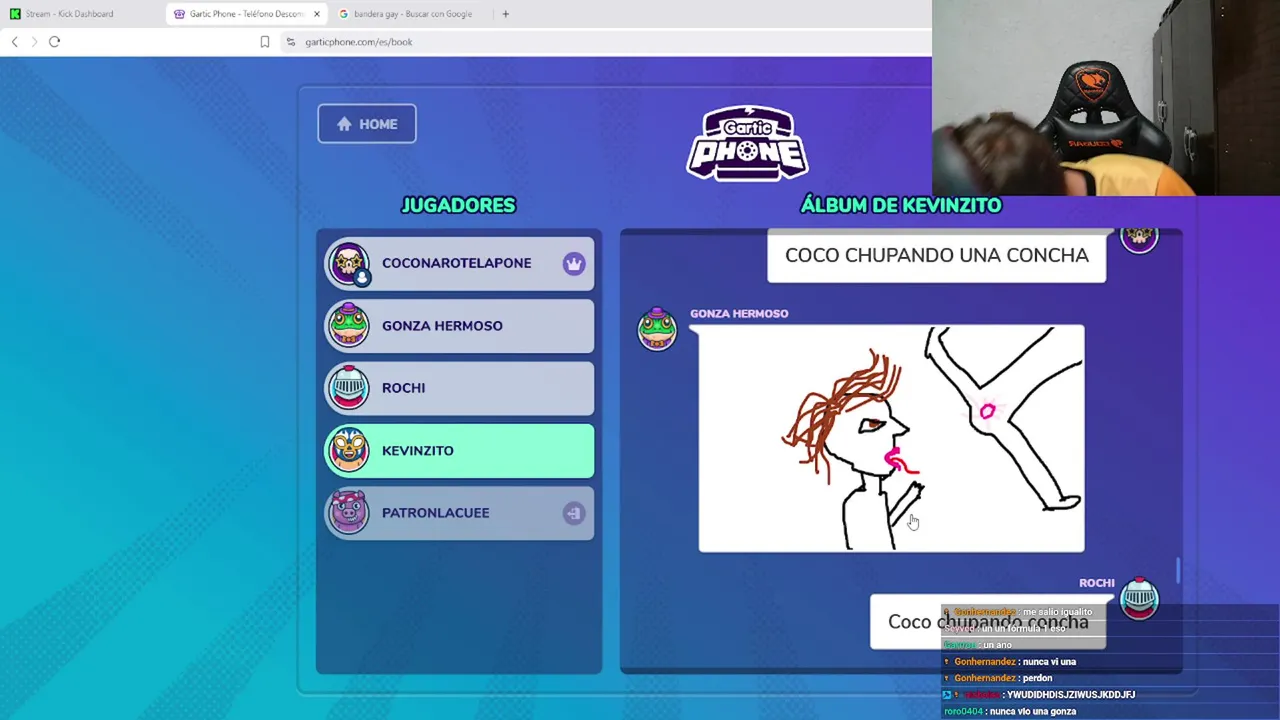The width and height of the screenshot is (1280, 720).
Task: Open the drawing by Gonza Hermoso
Action: pyautogui.click(x=891, y=439)
